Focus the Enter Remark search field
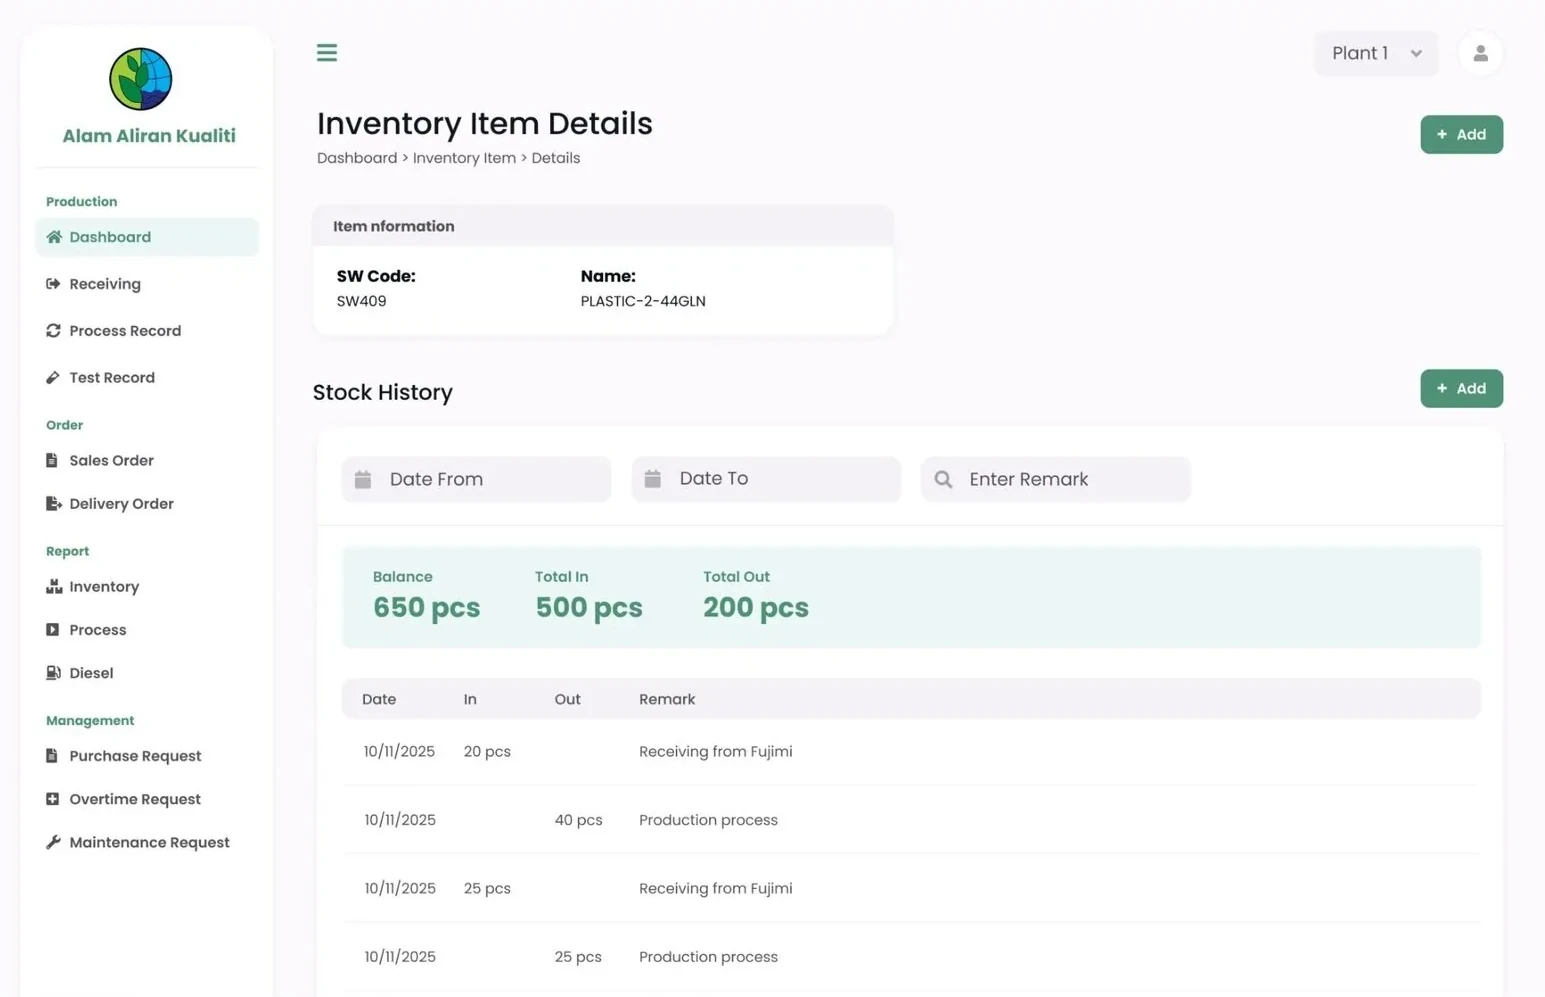The image size is (1545, 997). [x=1056, y=480]
